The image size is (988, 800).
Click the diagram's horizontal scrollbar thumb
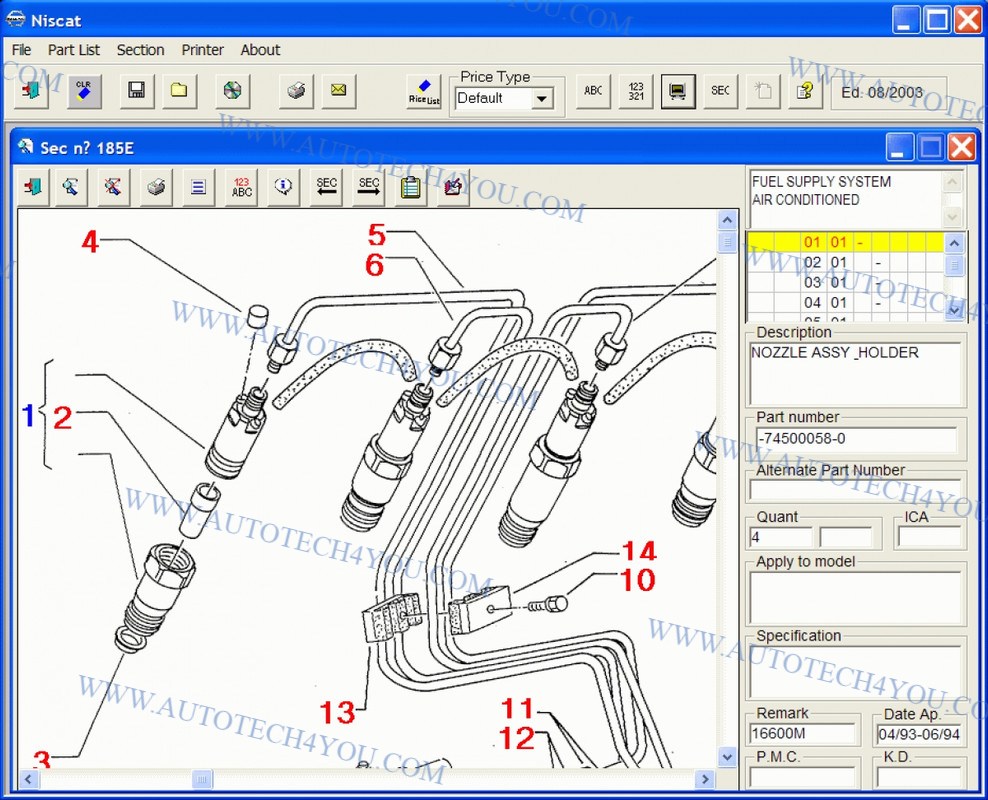202,779
